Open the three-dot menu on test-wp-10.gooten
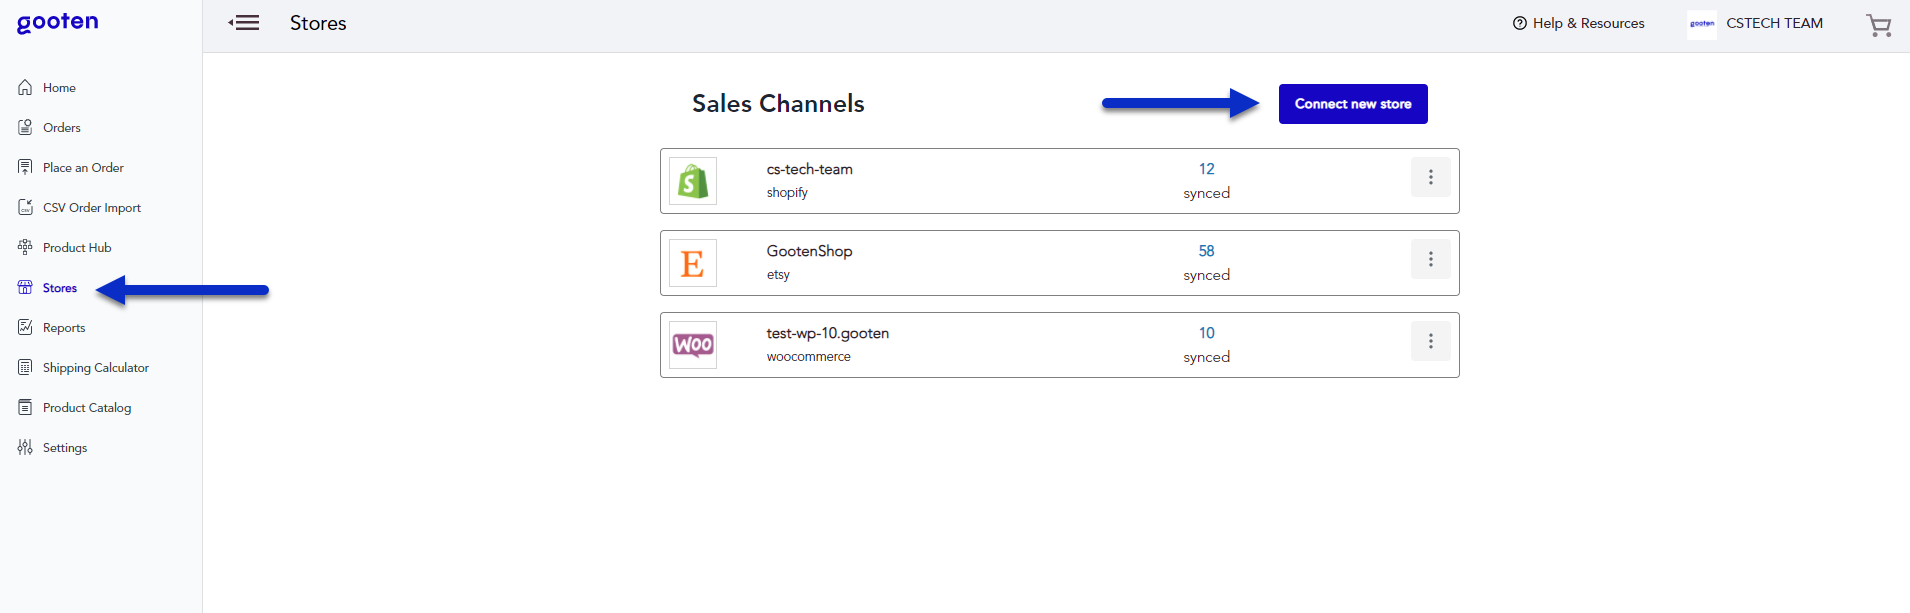This screenshot has width=1910, height=613. [1430, 341]
